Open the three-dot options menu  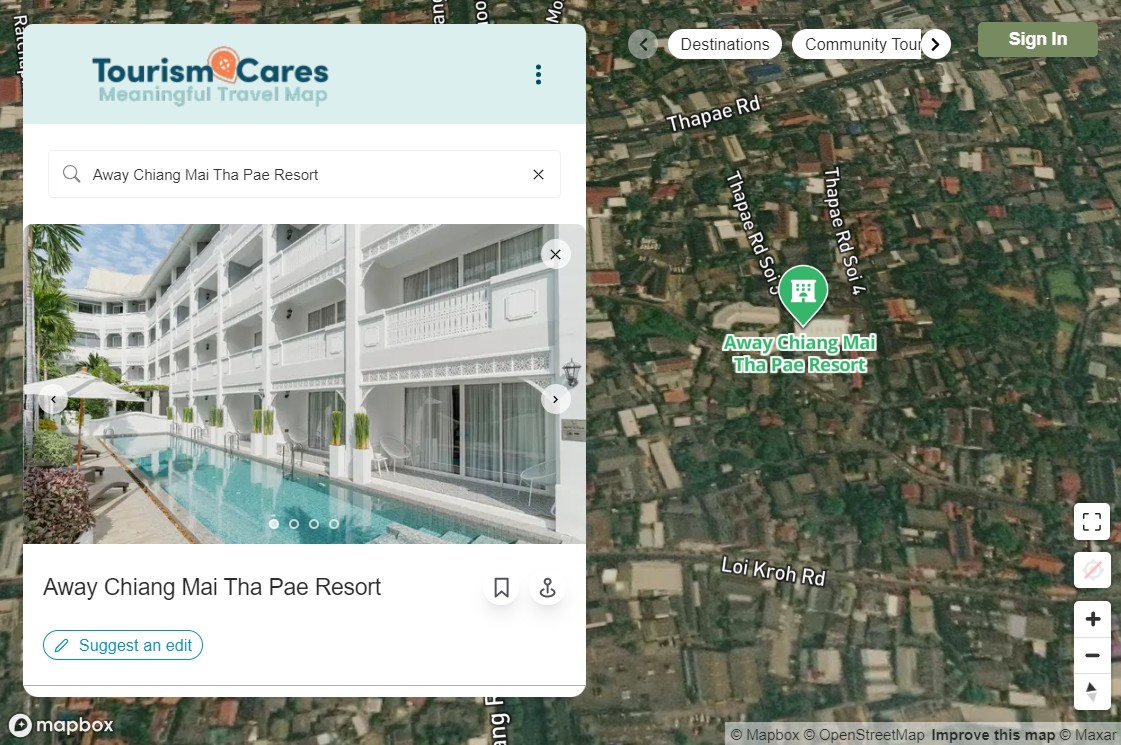[538, 74]
